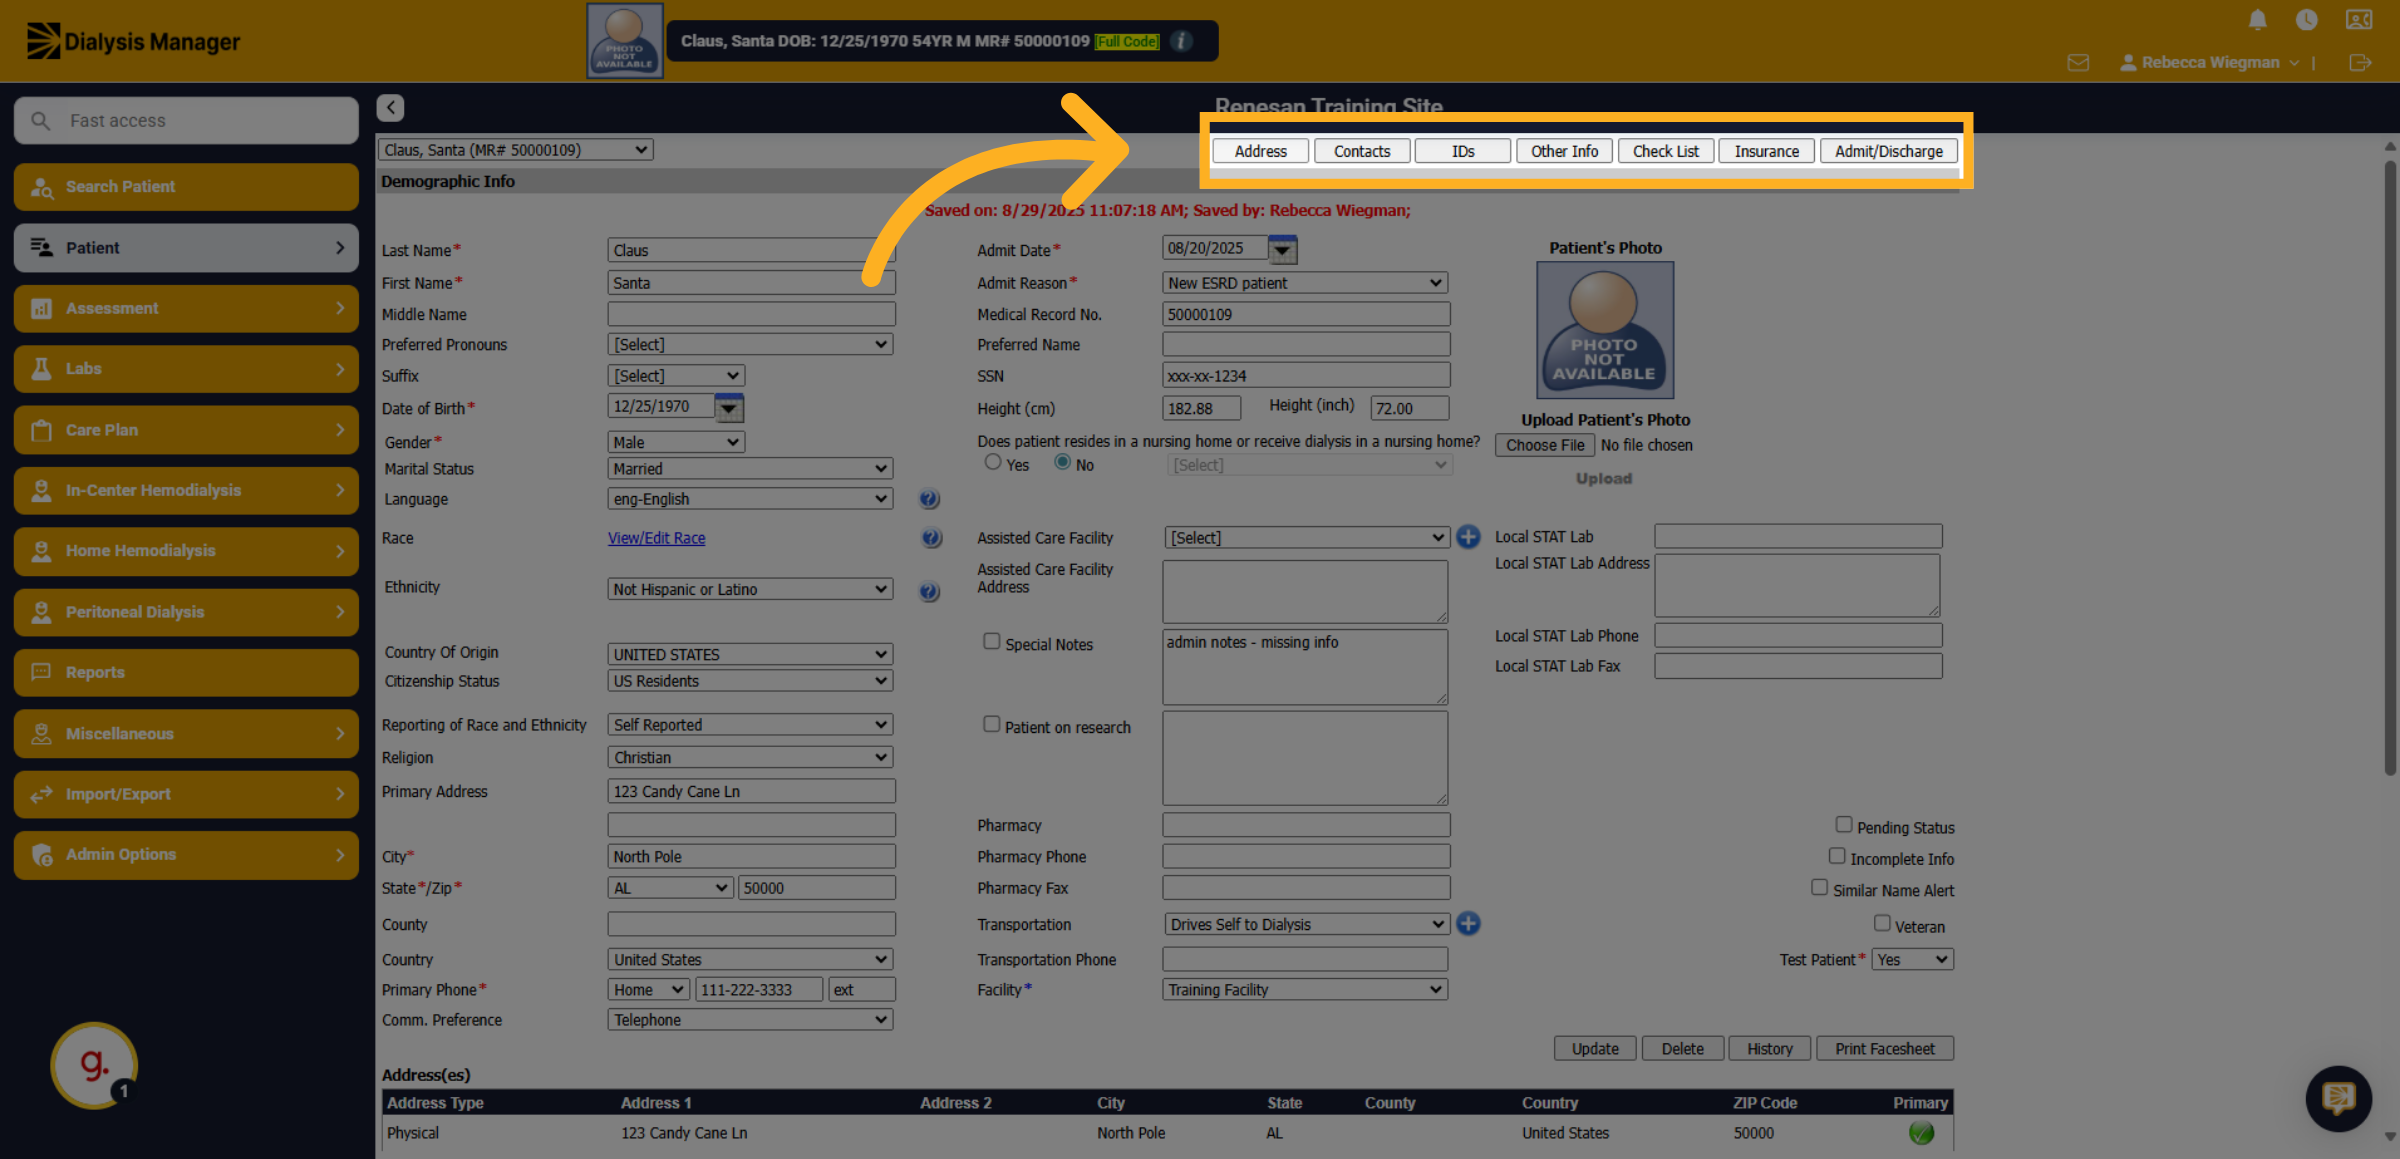Click the patient's photo placeholder thumbnail

[x=1605, y=331]
